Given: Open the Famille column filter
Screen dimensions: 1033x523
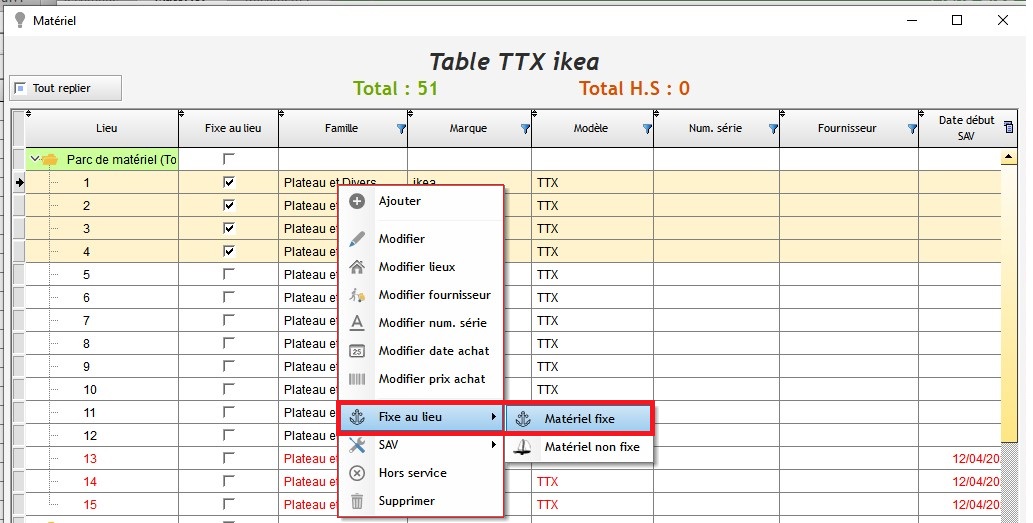Looking at the screenshot, I should click(401, 129).
